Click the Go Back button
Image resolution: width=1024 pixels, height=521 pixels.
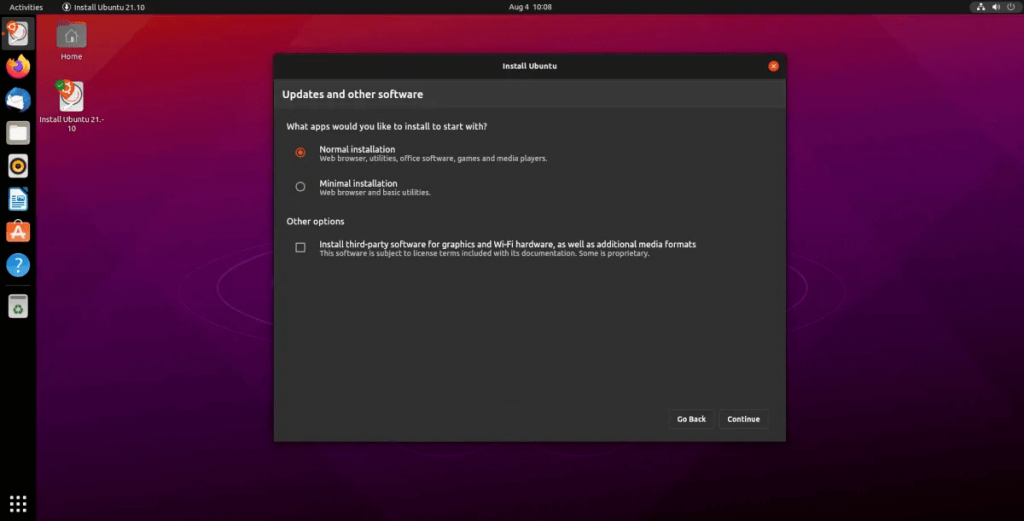tap(691, 419)
